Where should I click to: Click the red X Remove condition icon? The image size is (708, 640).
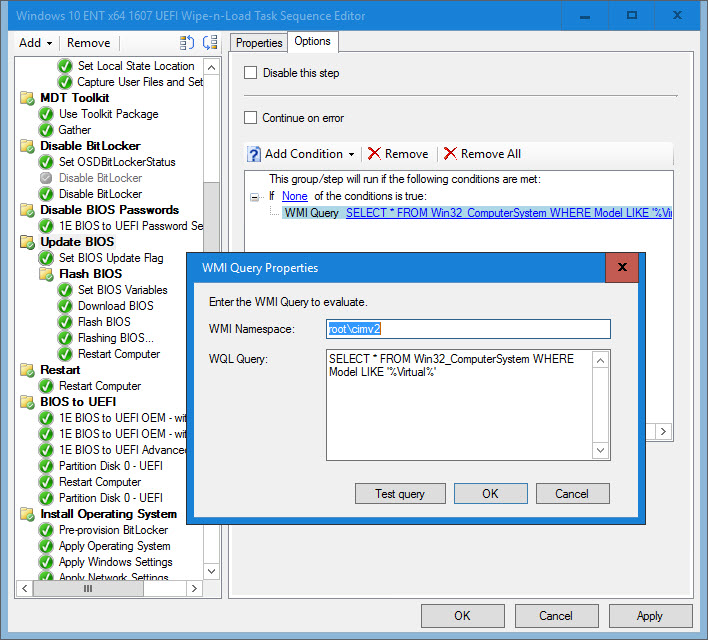(374, 154)
